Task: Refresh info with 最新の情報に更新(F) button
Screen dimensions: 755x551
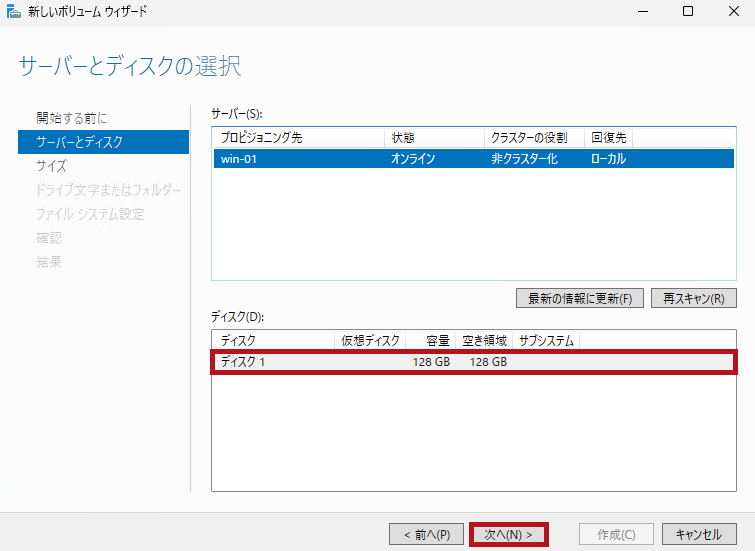Action: pyautogui.click(x=579, y=298)
